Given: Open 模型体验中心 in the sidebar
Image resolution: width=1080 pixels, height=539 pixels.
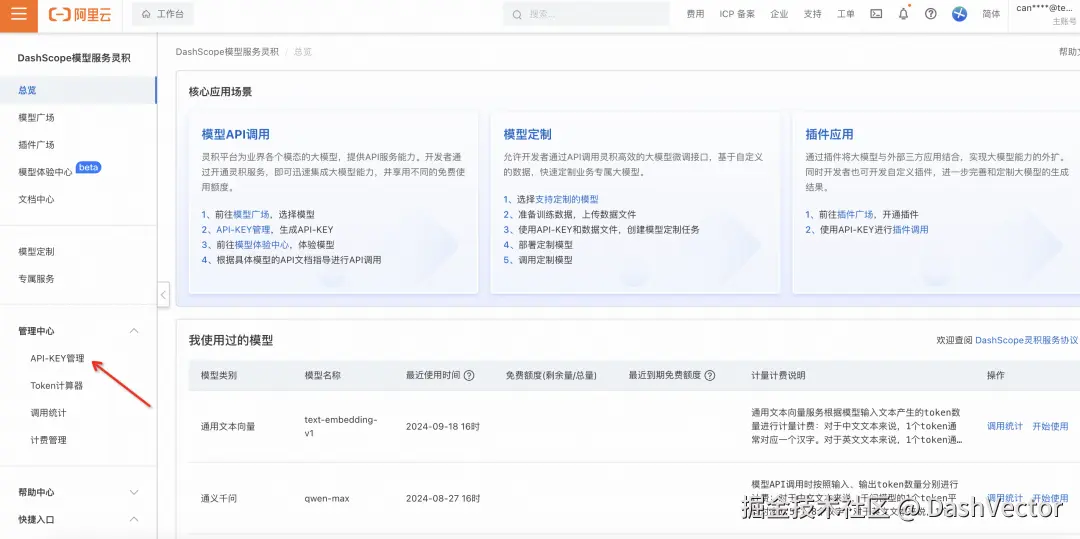Looking at the screenshot, I should 45,172.
